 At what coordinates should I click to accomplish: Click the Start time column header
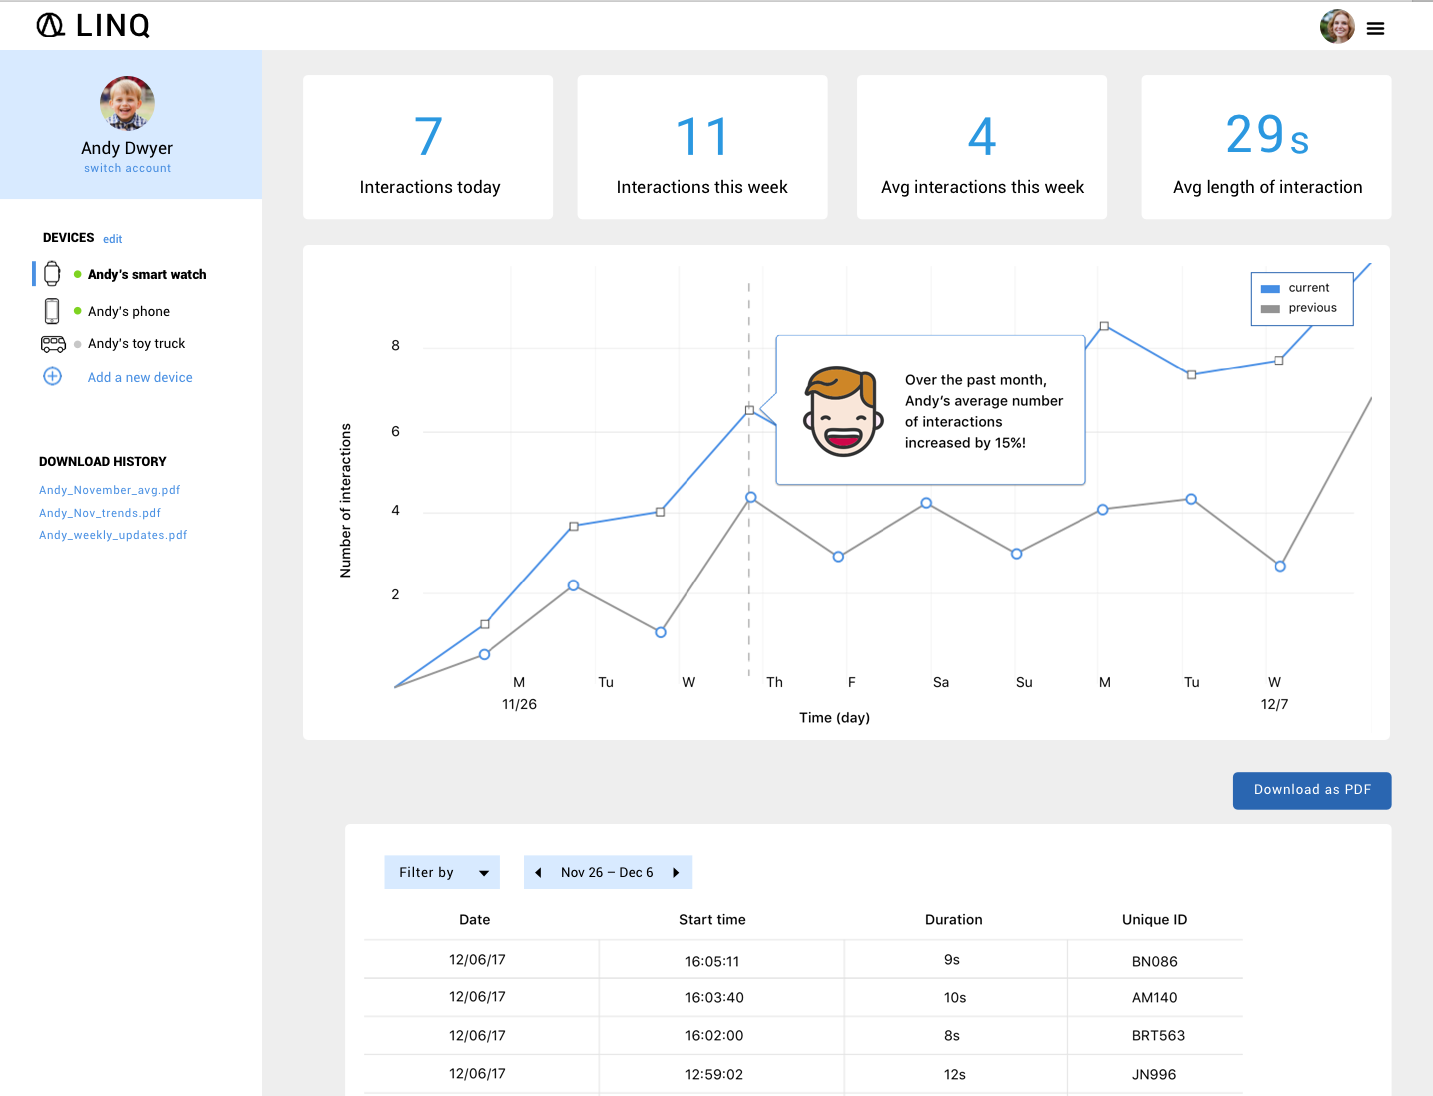pyautogui.click(x=712, y=920)
